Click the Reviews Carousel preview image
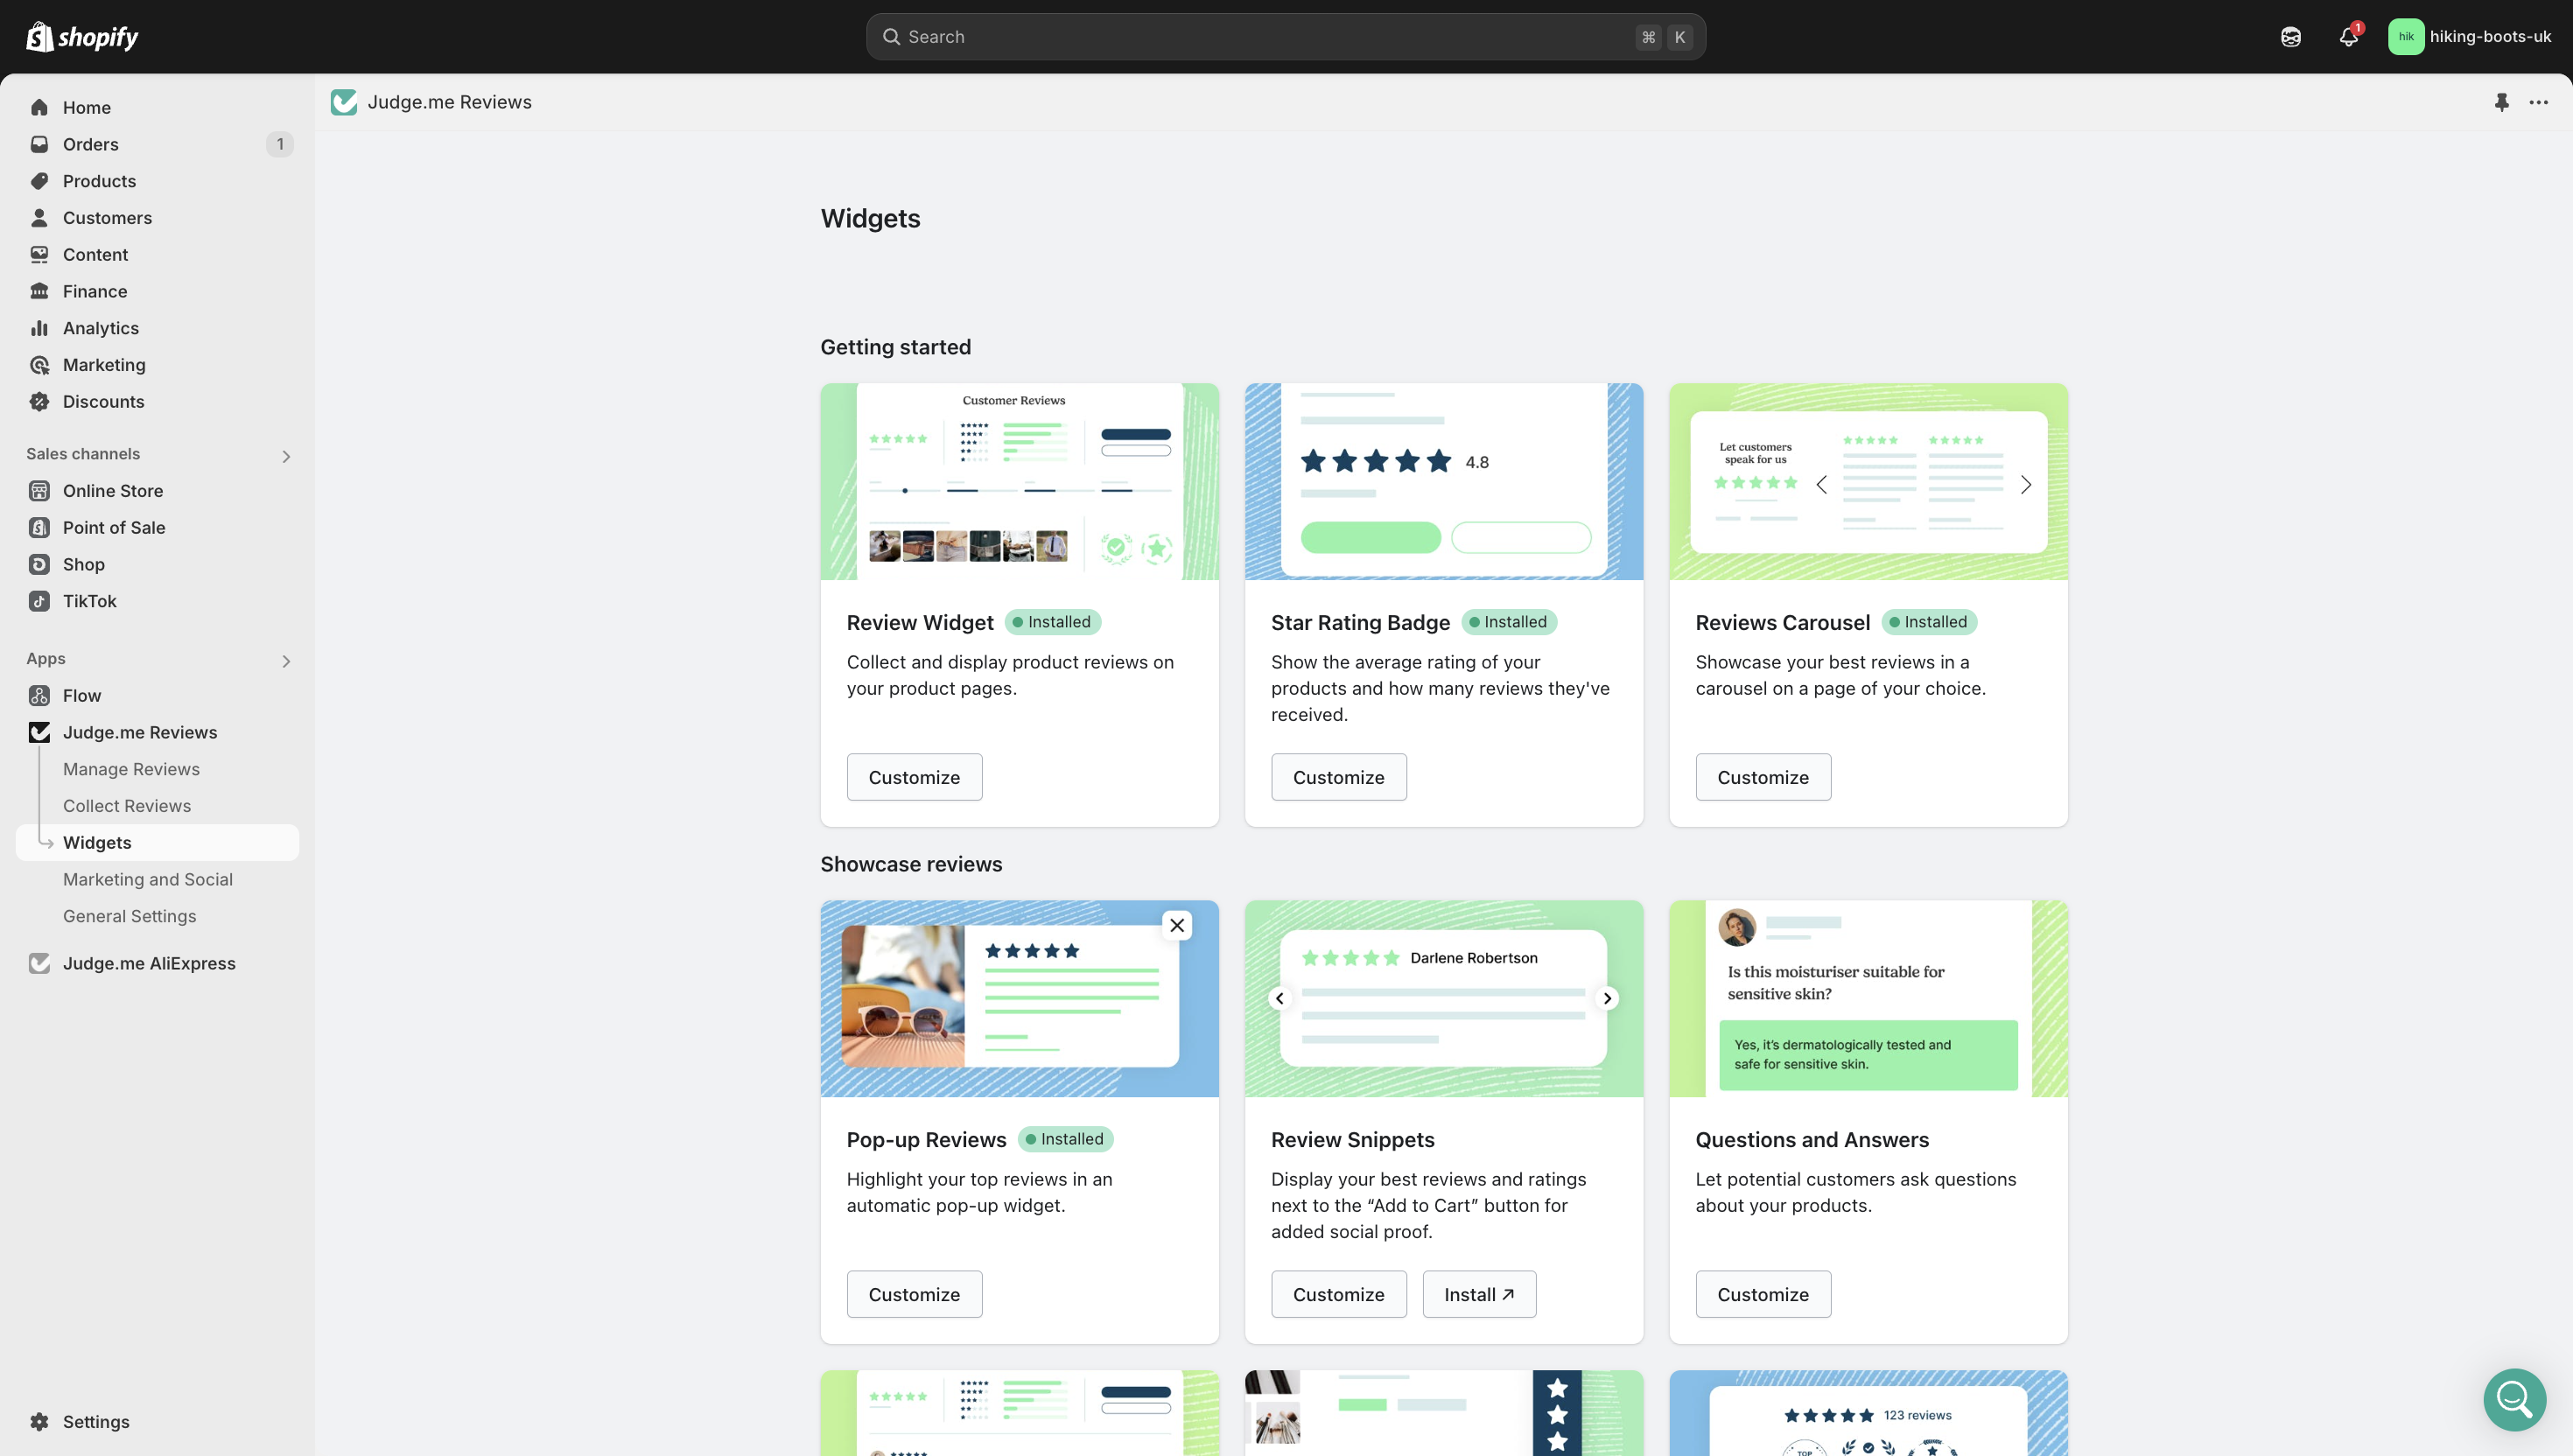This screenshot has height=1456, width=2573. [1868, 481]
